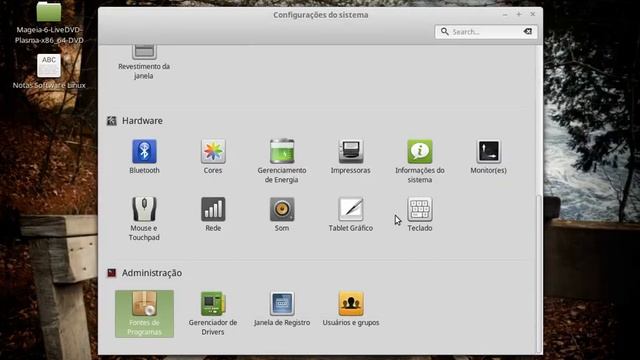The width and height of the screenshot is (640, 360).
Task: Click the Search input field
Action: (485, 31)
